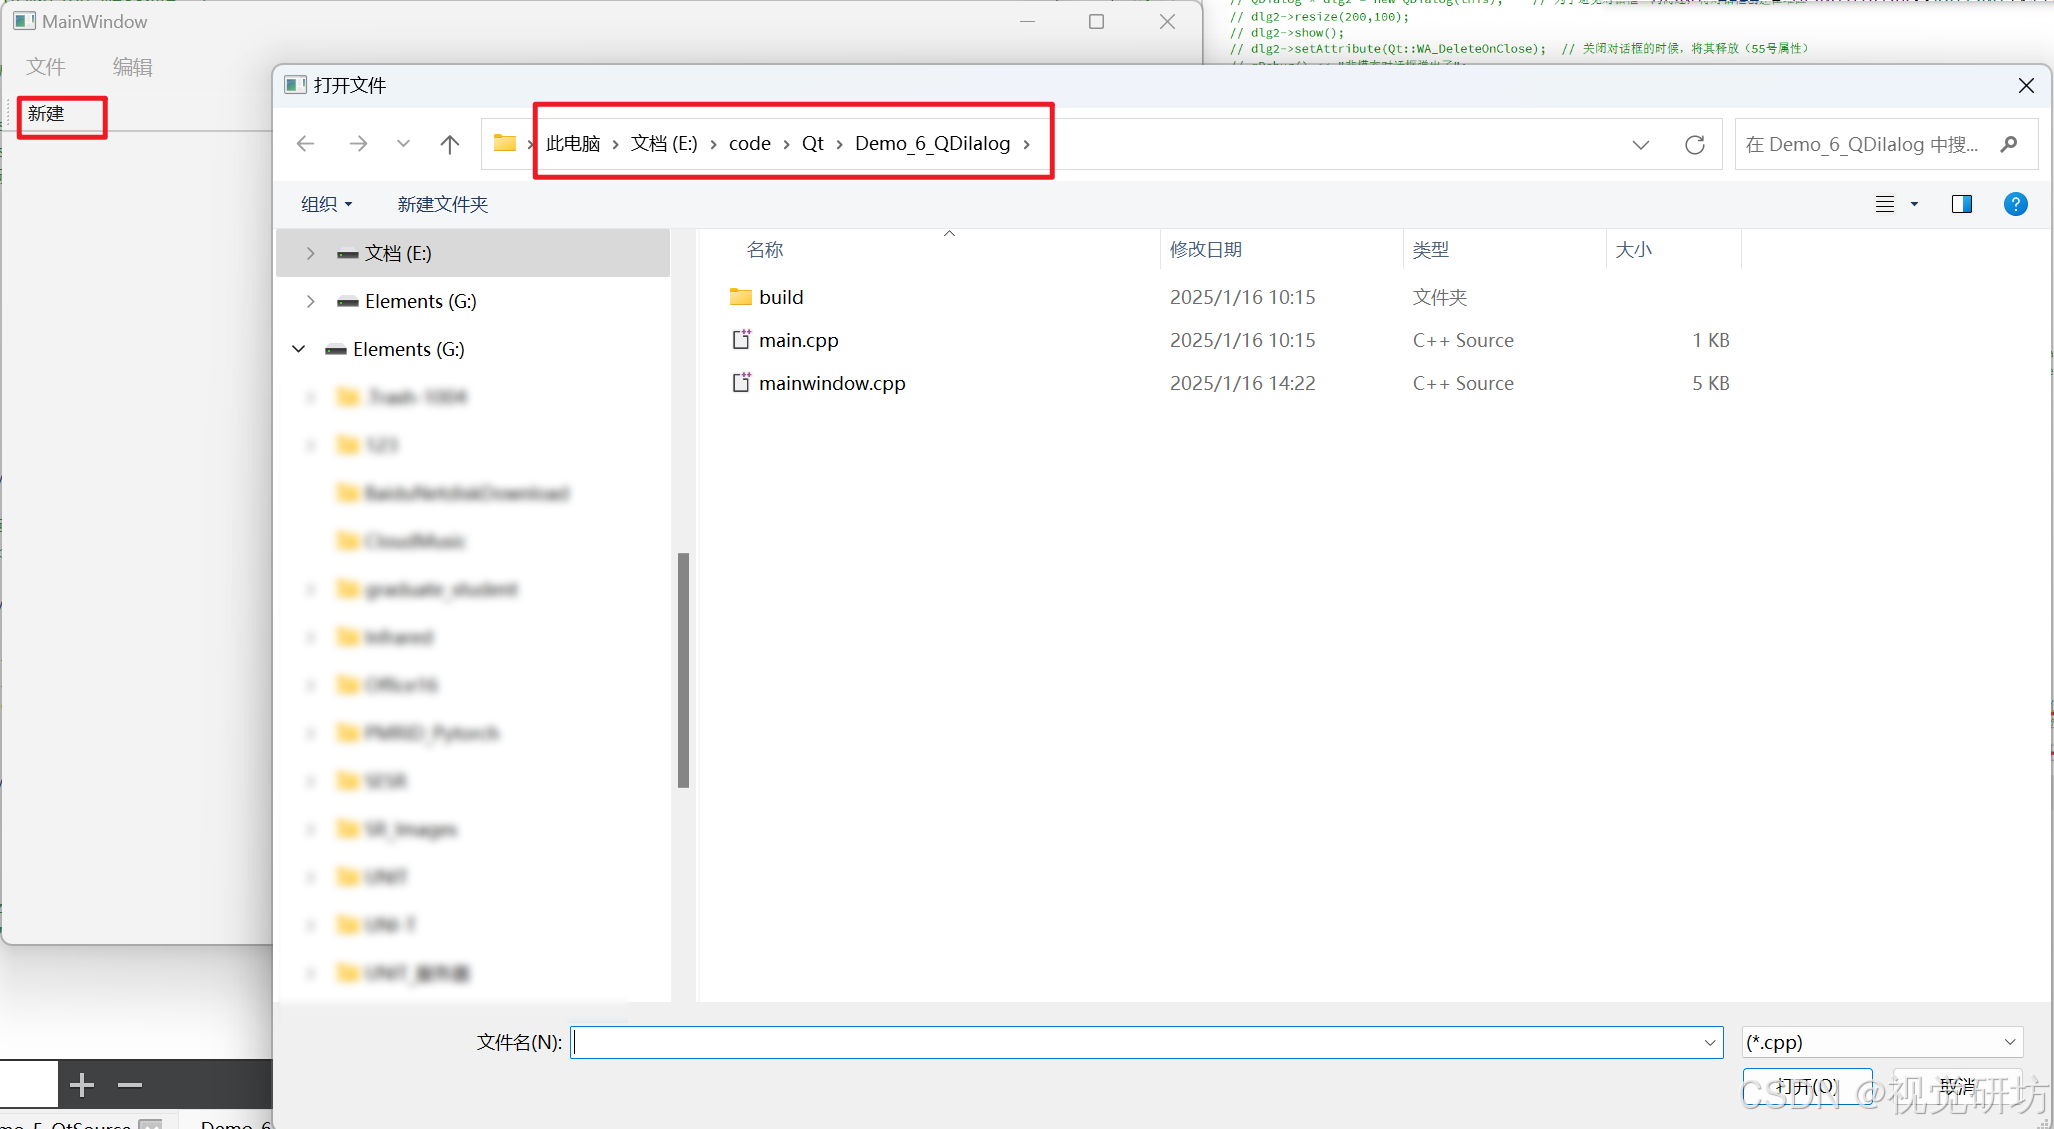Click the 新建文件夹 button

[443, 204]
